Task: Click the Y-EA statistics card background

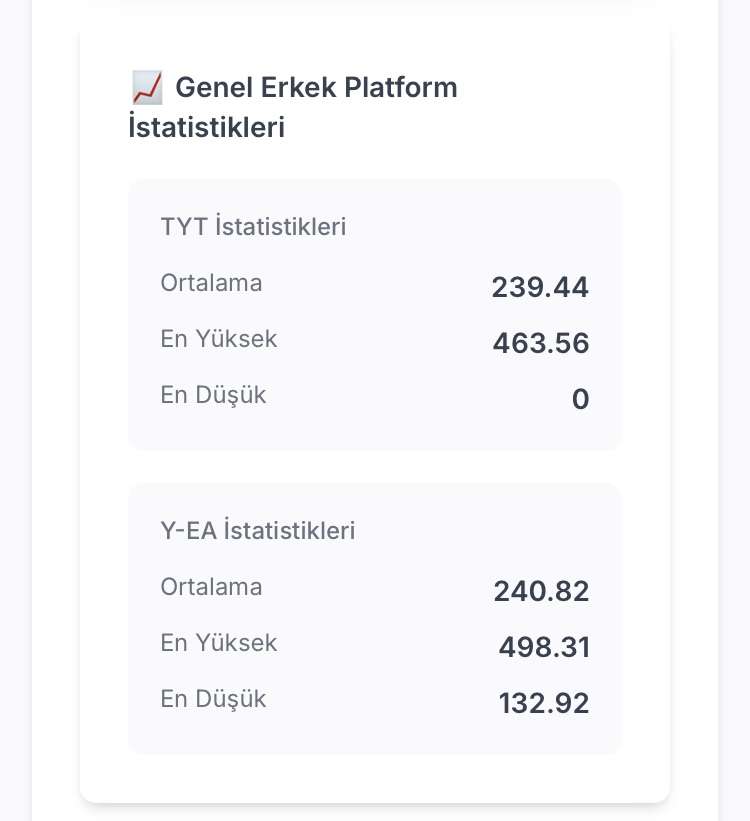Action: tap(374, 618)
